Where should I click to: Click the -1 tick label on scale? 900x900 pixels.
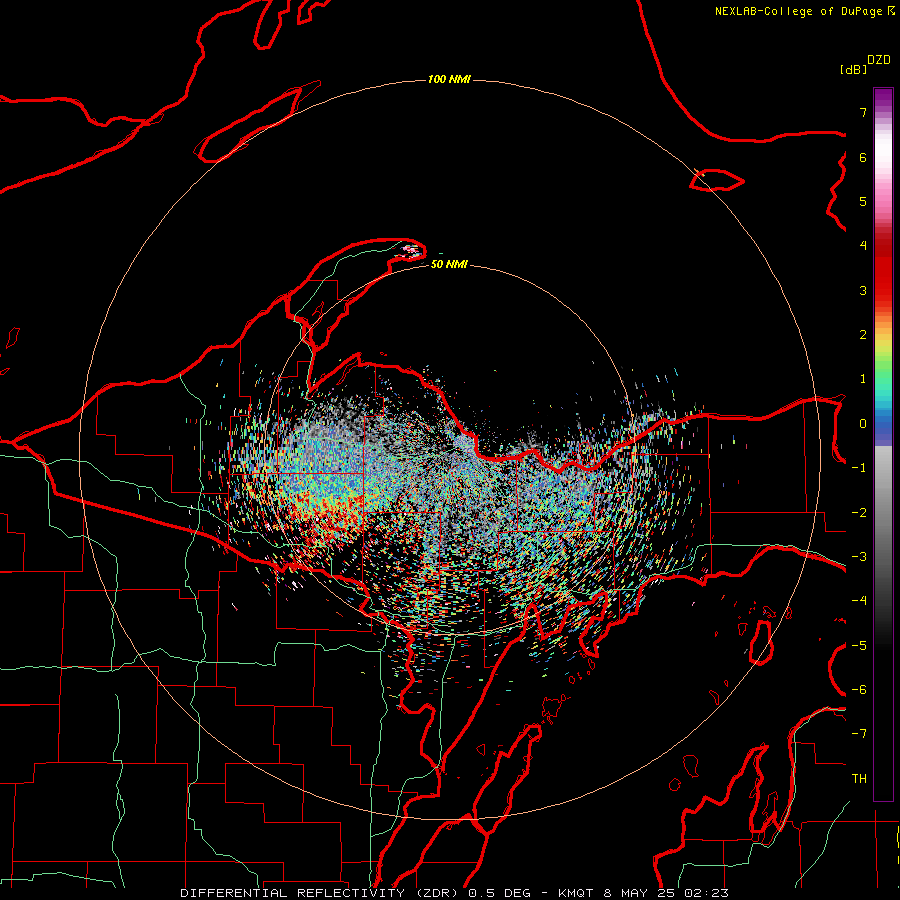pos(859,468)
